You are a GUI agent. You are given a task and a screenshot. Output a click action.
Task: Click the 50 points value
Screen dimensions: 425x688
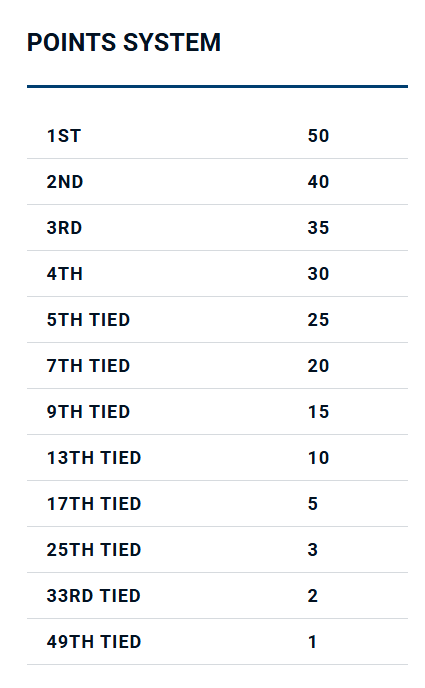tap(318, 136)
